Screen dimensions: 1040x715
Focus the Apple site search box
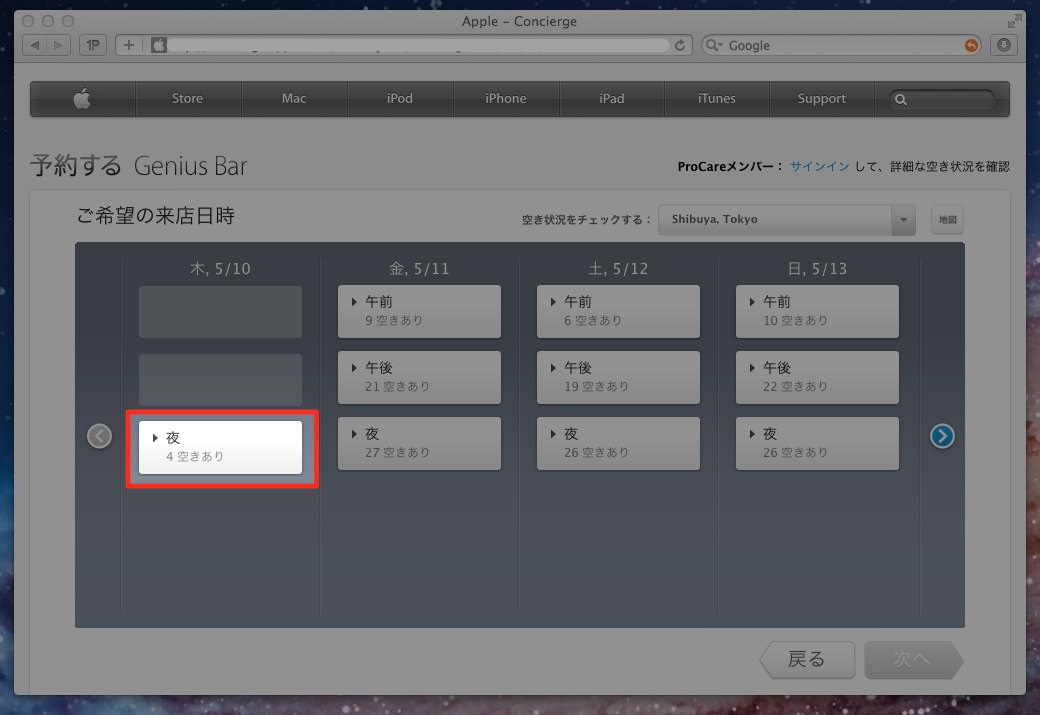(x=942, y=99)
